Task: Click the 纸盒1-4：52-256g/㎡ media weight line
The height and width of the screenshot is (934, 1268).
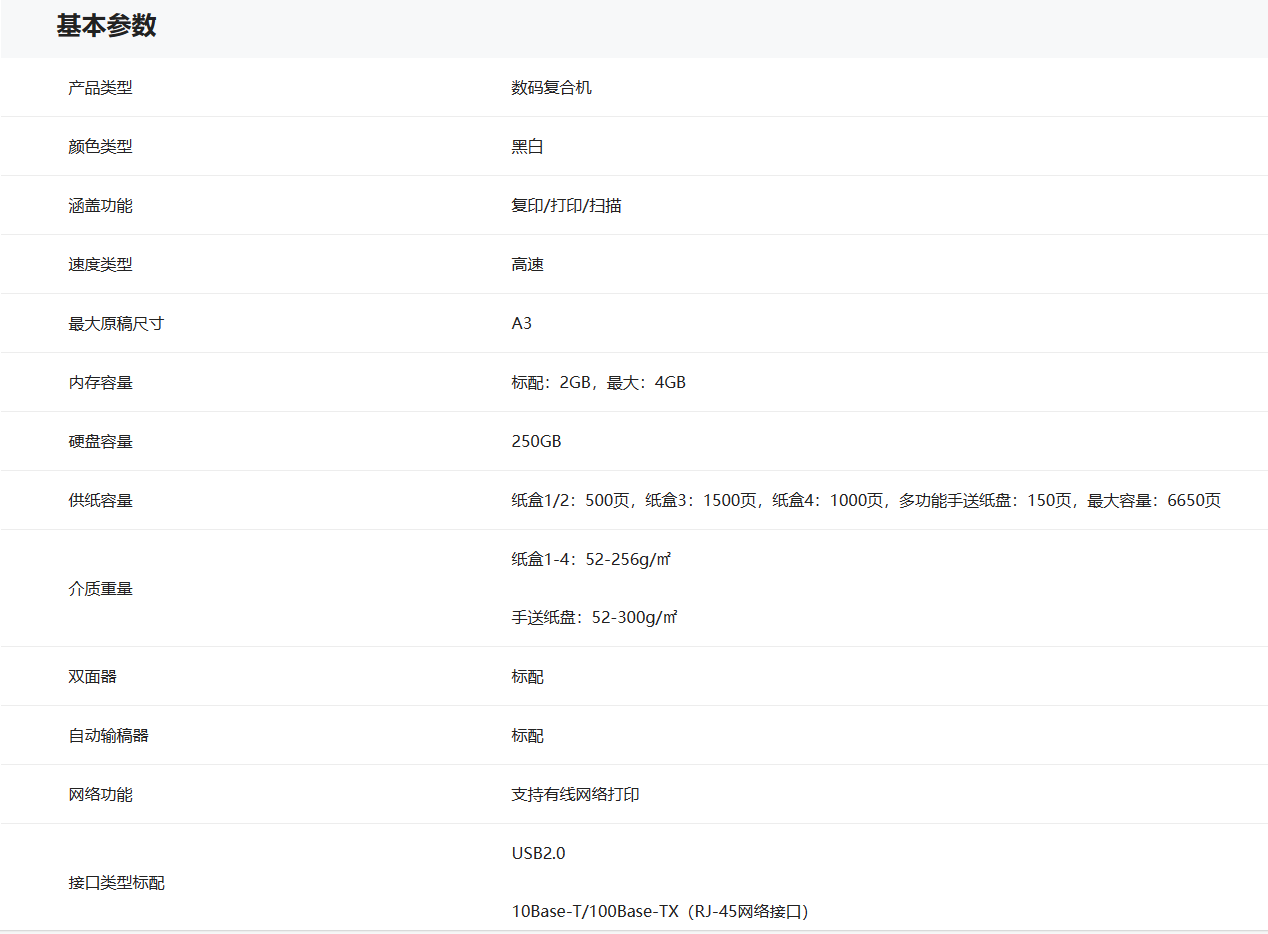Action: pyautogui.click(x=590, y=560)
